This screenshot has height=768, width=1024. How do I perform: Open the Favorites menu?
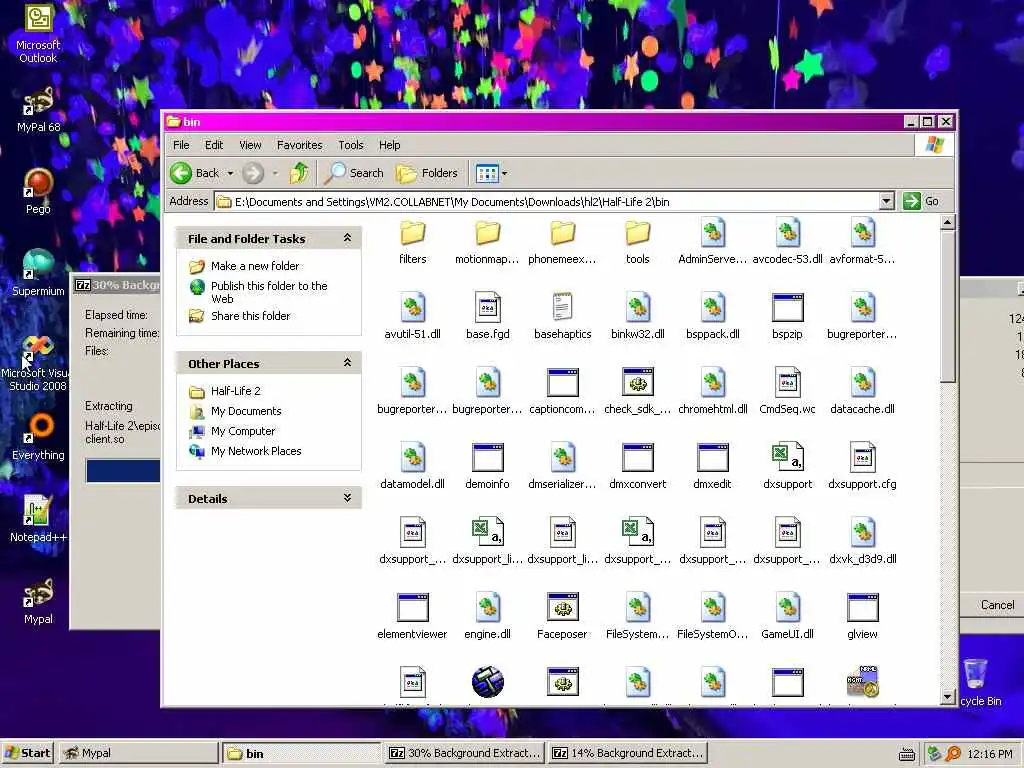click(x=299, y=145)
